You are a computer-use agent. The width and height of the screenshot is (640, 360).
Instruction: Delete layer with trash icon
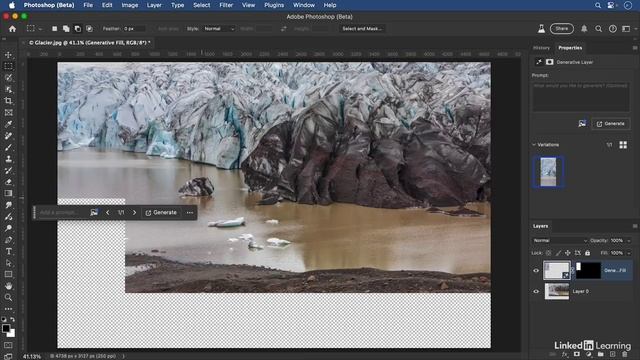(x=624, y=355)
